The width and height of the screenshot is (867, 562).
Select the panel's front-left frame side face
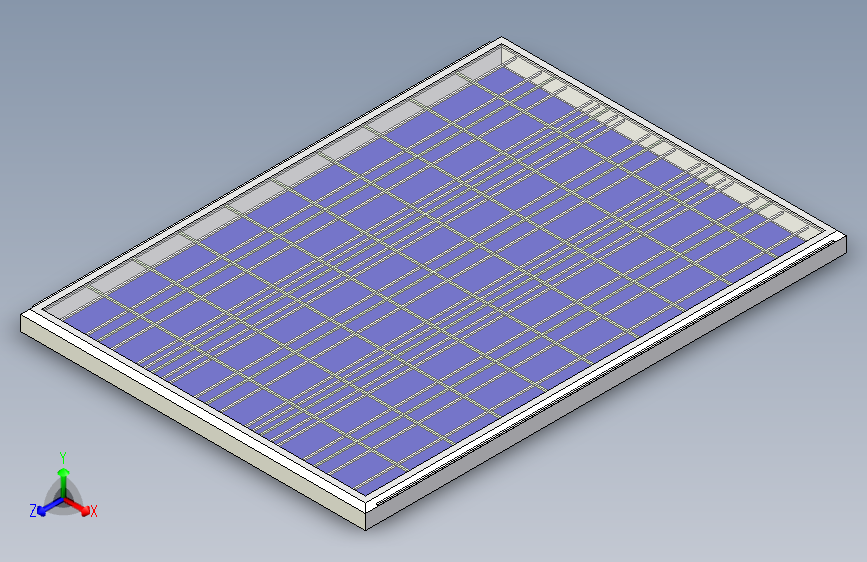coord(194,423)
